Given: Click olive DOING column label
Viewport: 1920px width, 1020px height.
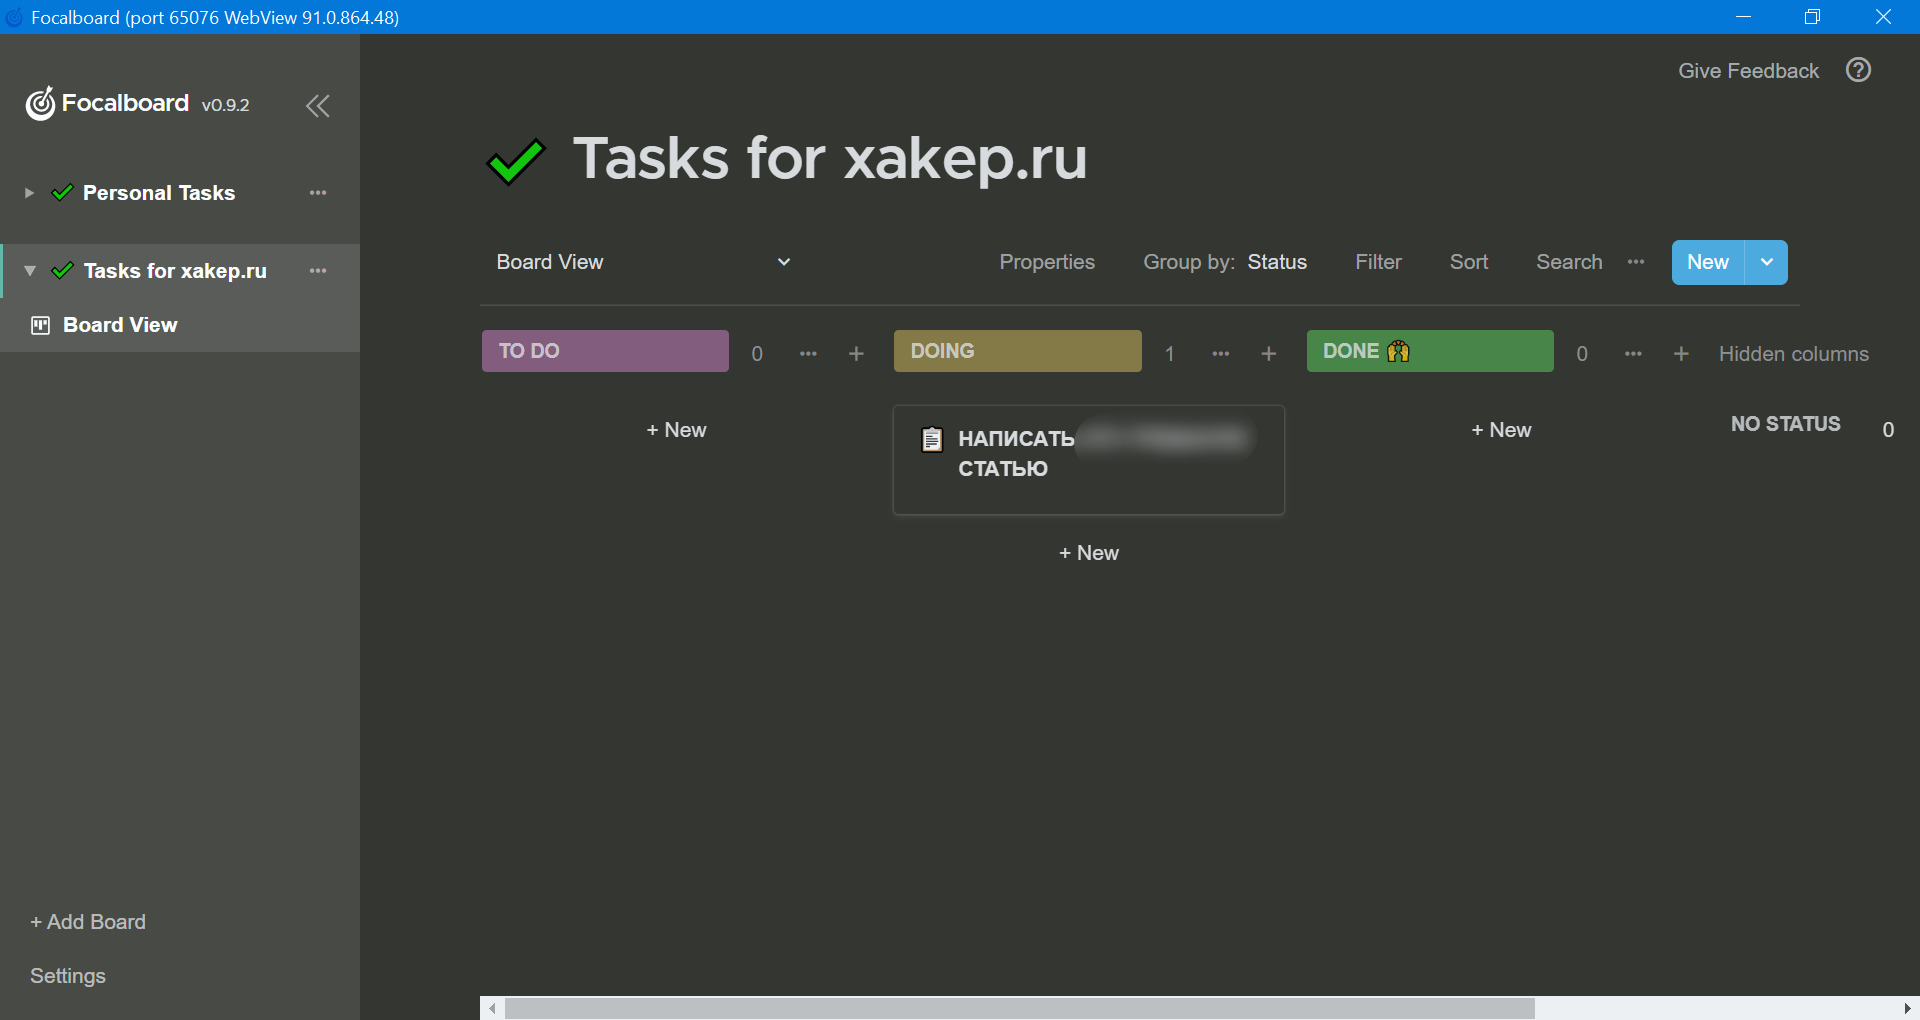Looking at the screenshot, I should pyautogui.click(x=1017, y=351).
